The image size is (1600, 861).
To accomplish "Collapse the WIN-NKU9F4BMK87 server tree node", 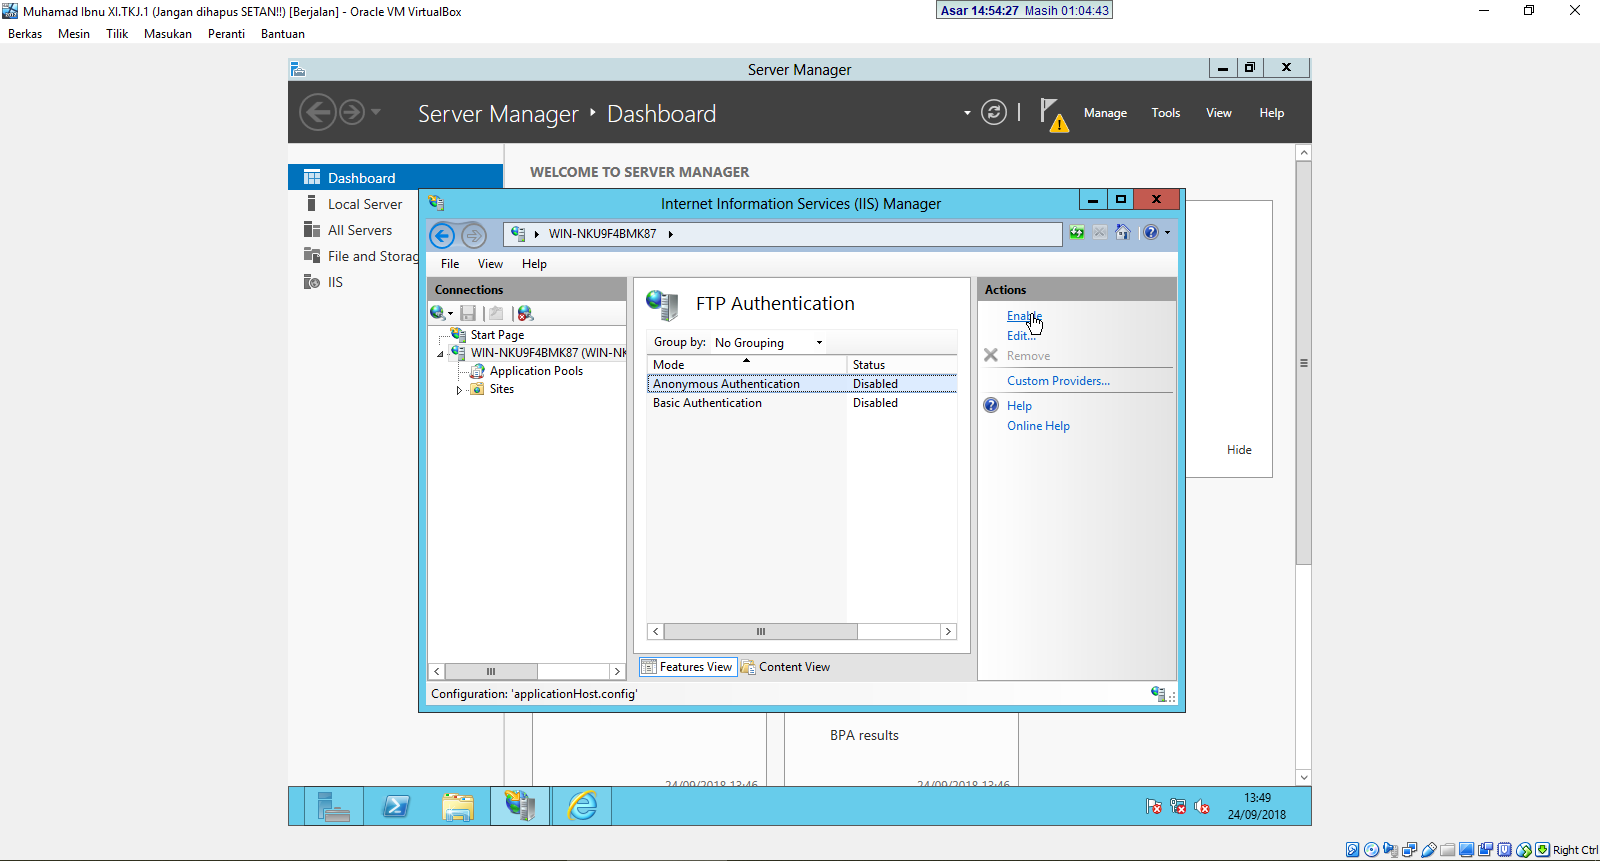I will (x=440, y=354).
